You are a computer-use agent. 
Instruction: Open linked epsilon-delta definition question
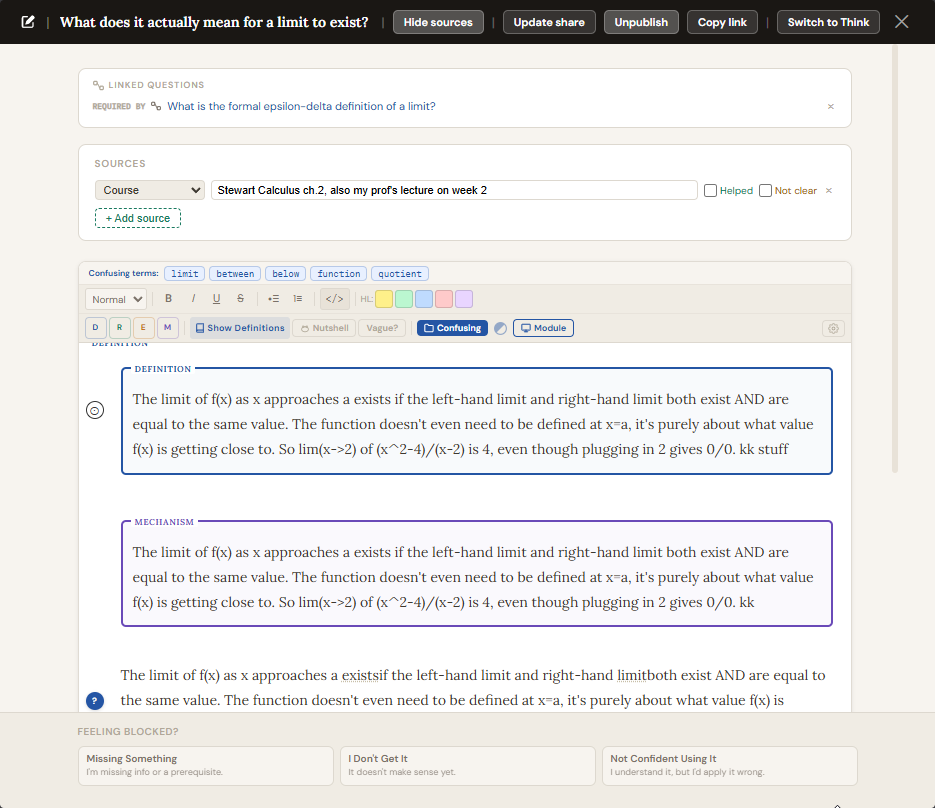(x=301, y=106)
